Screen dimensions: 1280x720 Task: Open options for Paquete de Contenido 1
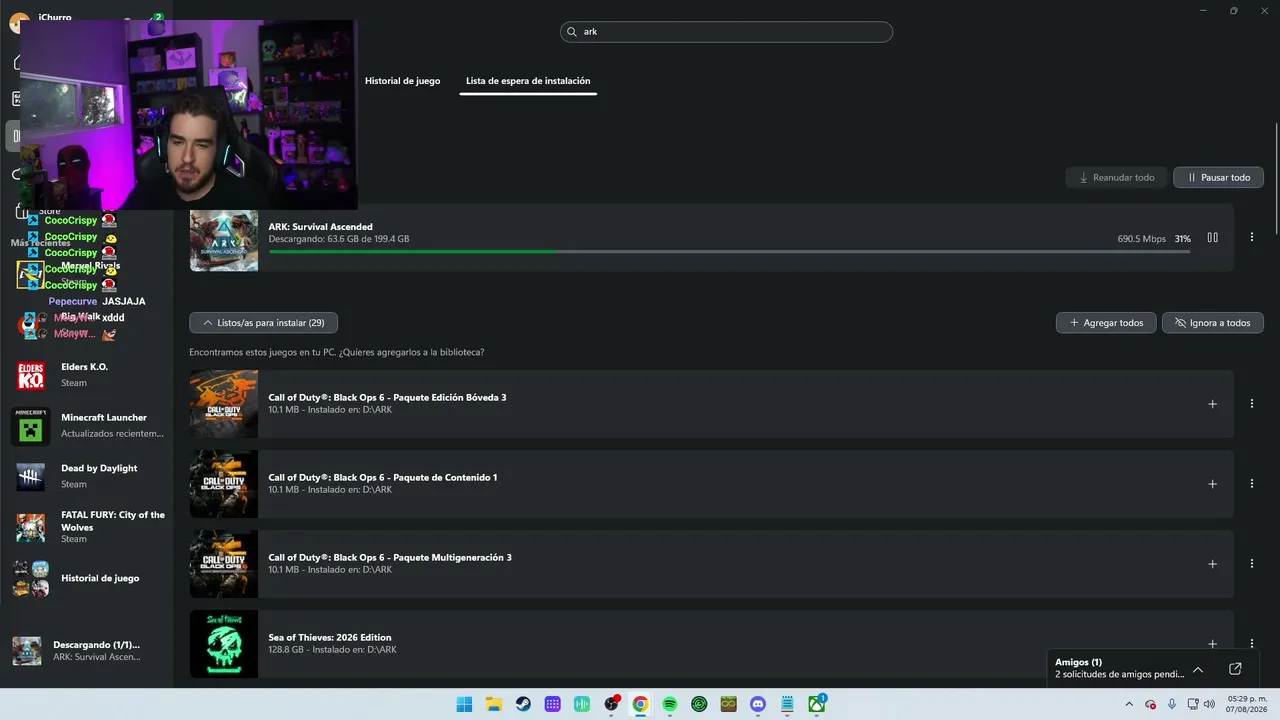click(1252, 484)
